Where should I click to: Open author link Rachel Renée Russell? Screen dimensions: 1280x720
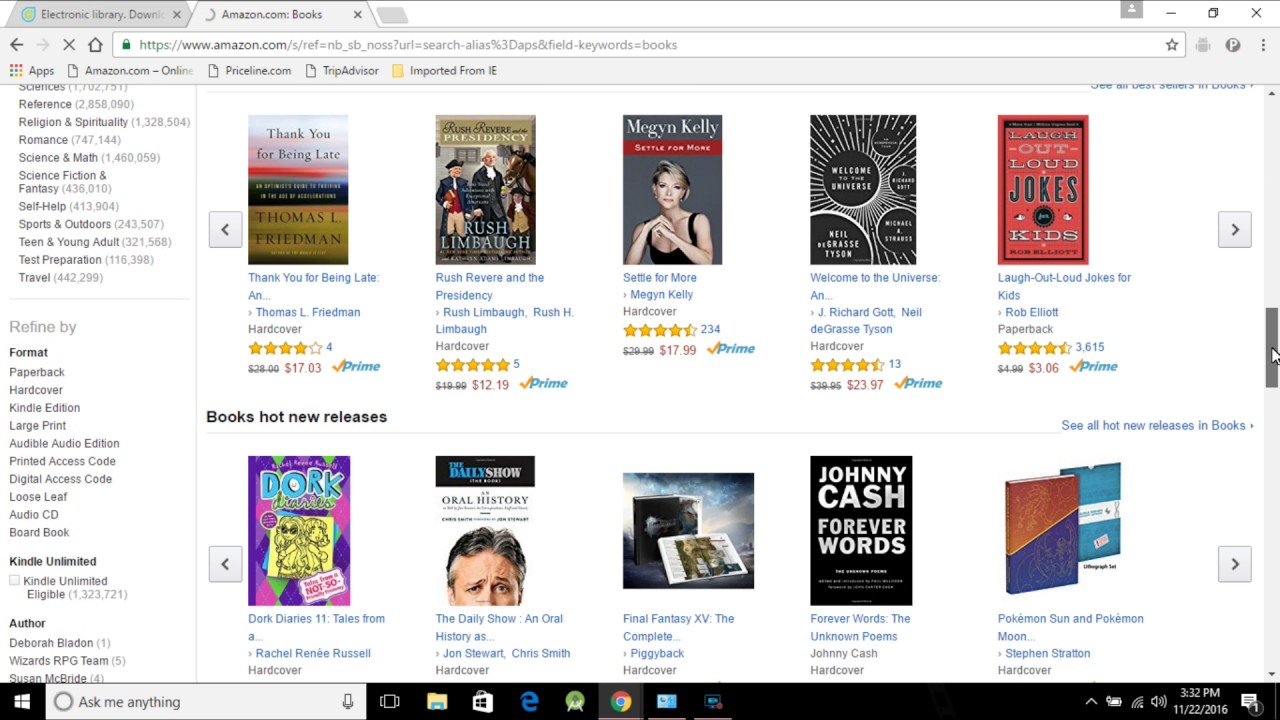click(x=313, y=653)
